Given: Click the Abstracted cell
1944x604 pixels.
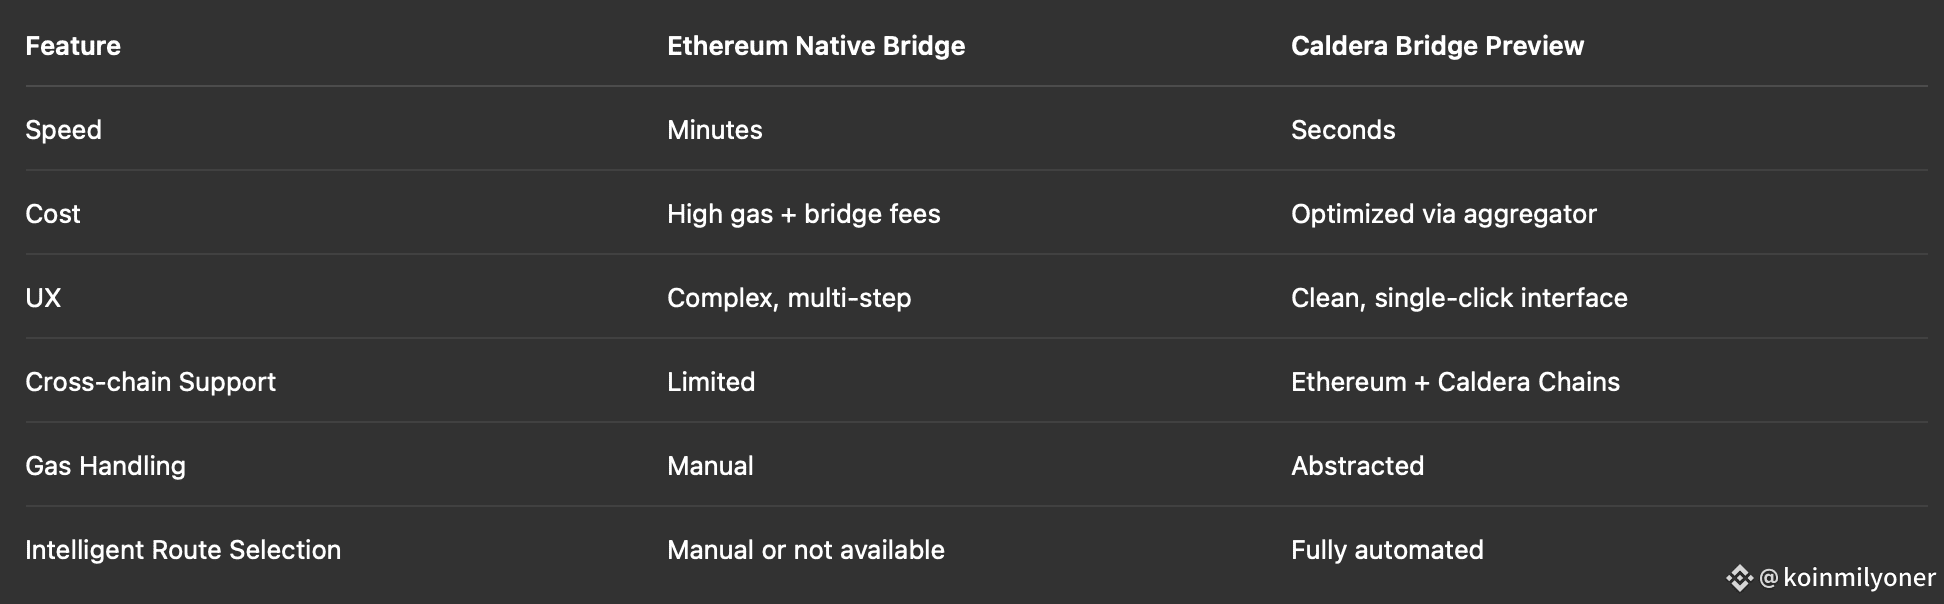Looking at the screenshot, I should [x=1357, y=466].
